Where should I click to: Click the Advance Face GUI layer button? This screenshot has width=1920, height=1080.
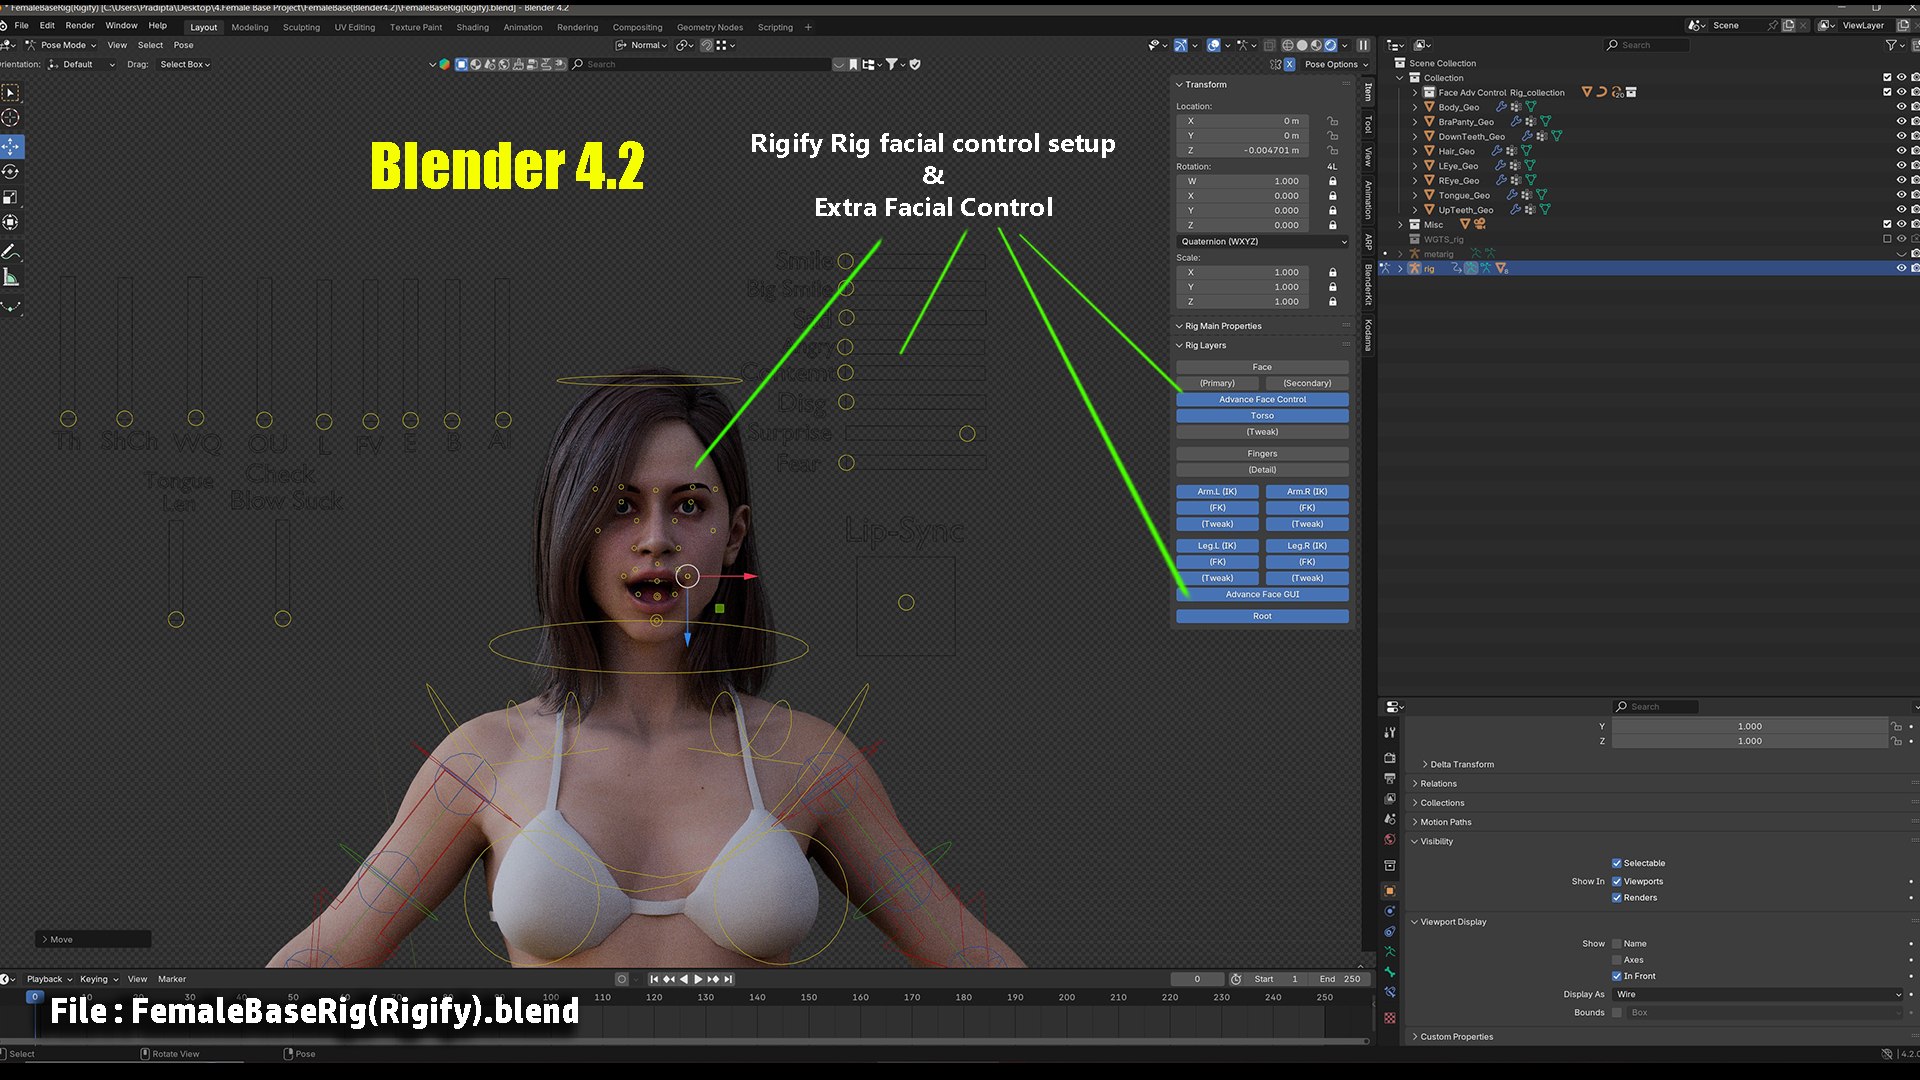click(1262, 594)
